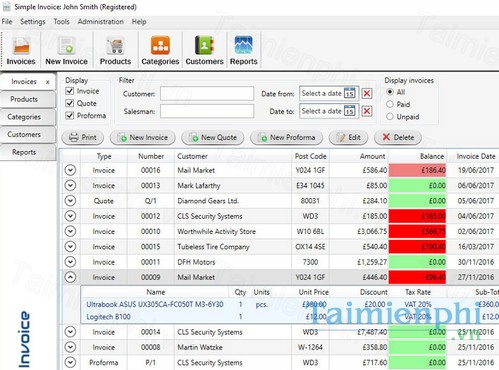Switch to the Customers side tab

click(x=28, y=135)
